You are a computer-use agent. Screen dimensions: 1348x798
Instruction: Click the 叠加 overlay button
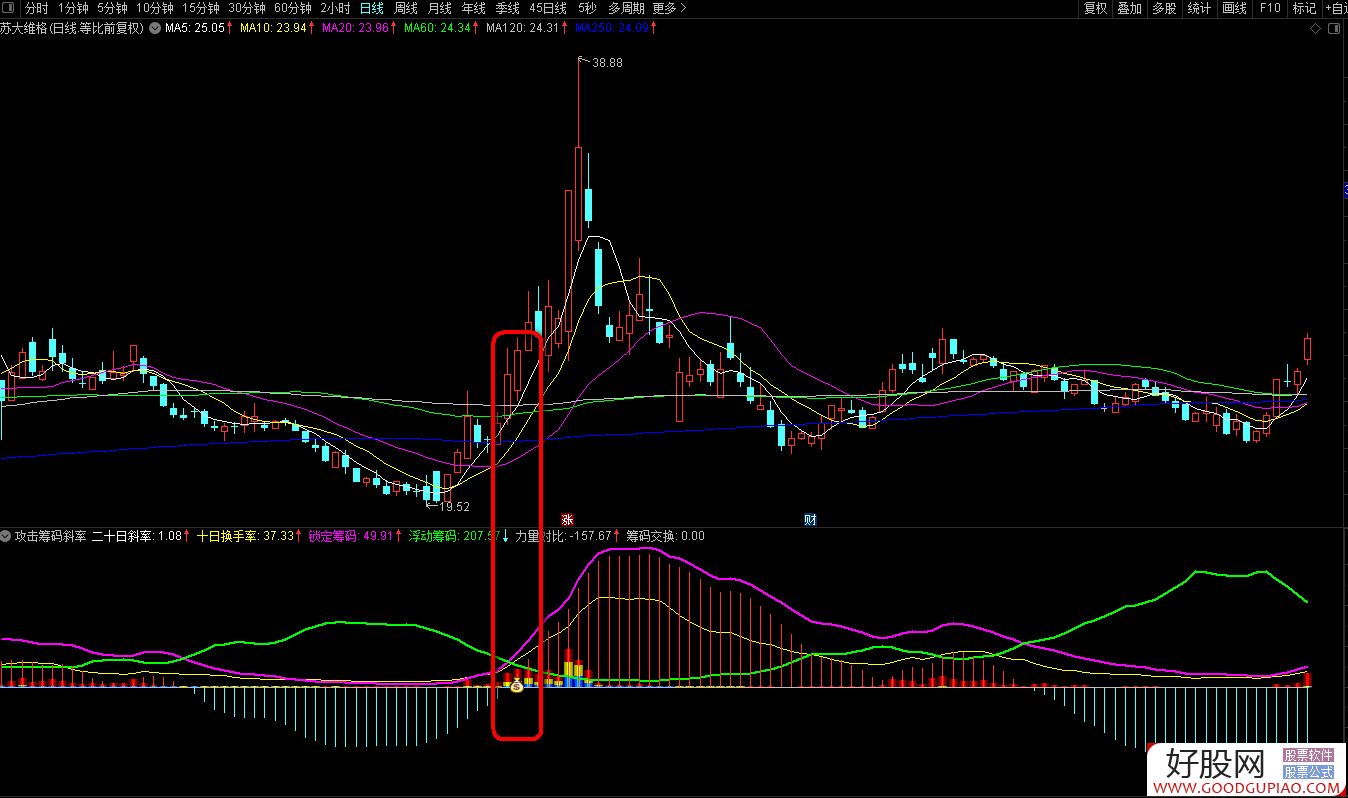click(x=1130, y=8)
